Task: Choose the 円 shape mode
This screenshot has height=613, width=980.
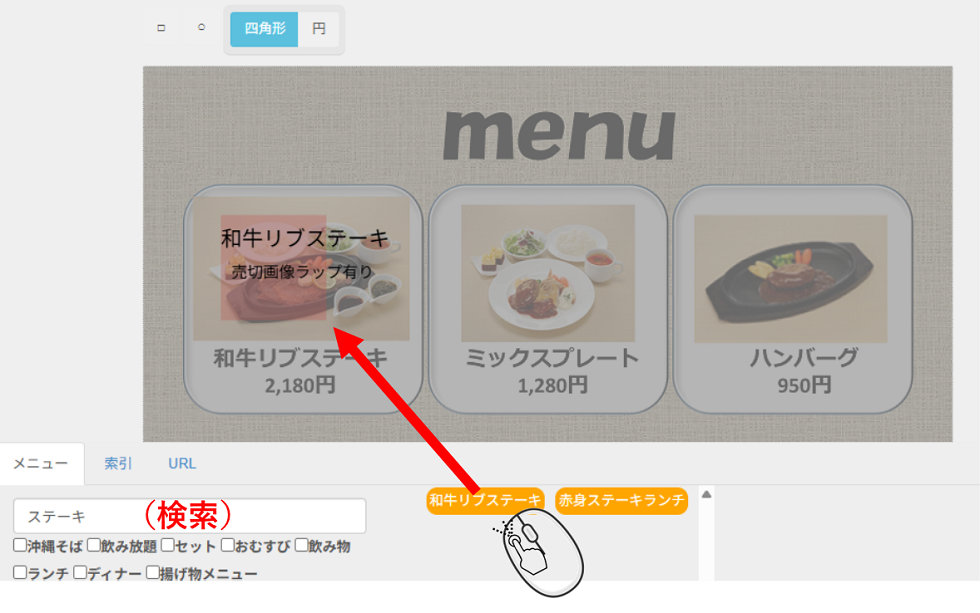Action: [x=319, y=29]
